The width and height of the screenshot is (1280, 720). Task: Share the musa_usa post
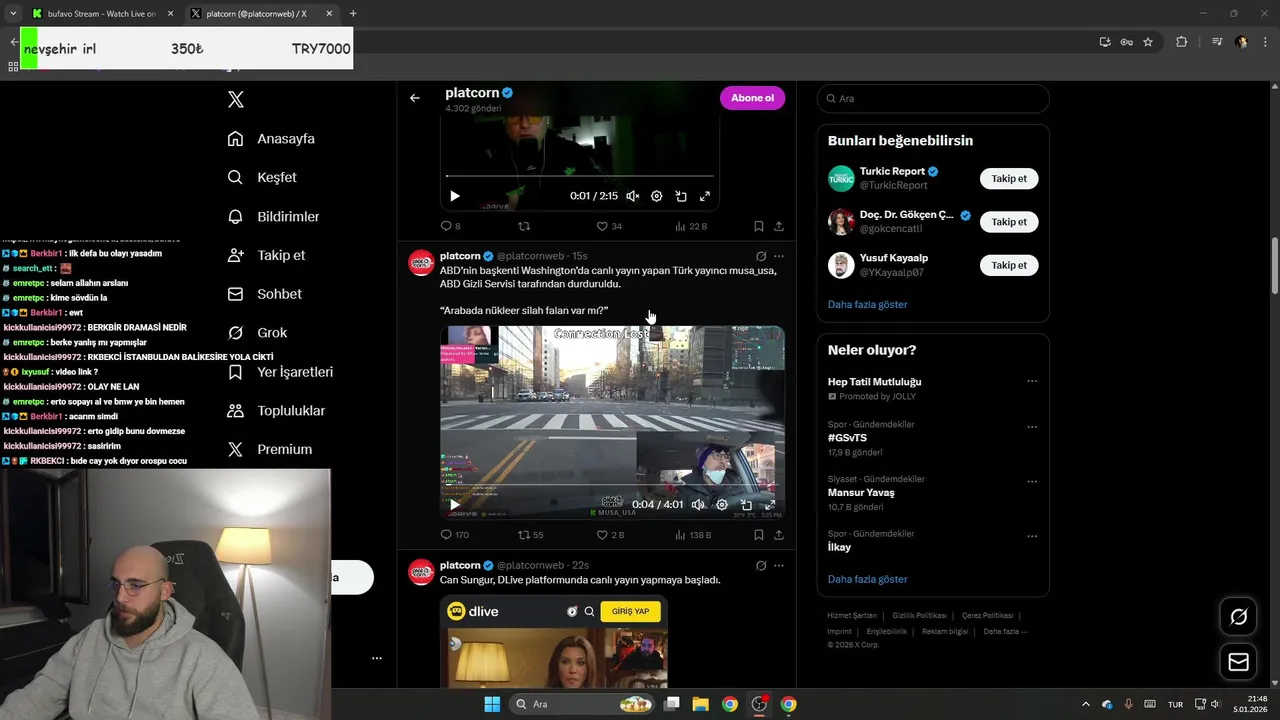[x=779, y=535]
